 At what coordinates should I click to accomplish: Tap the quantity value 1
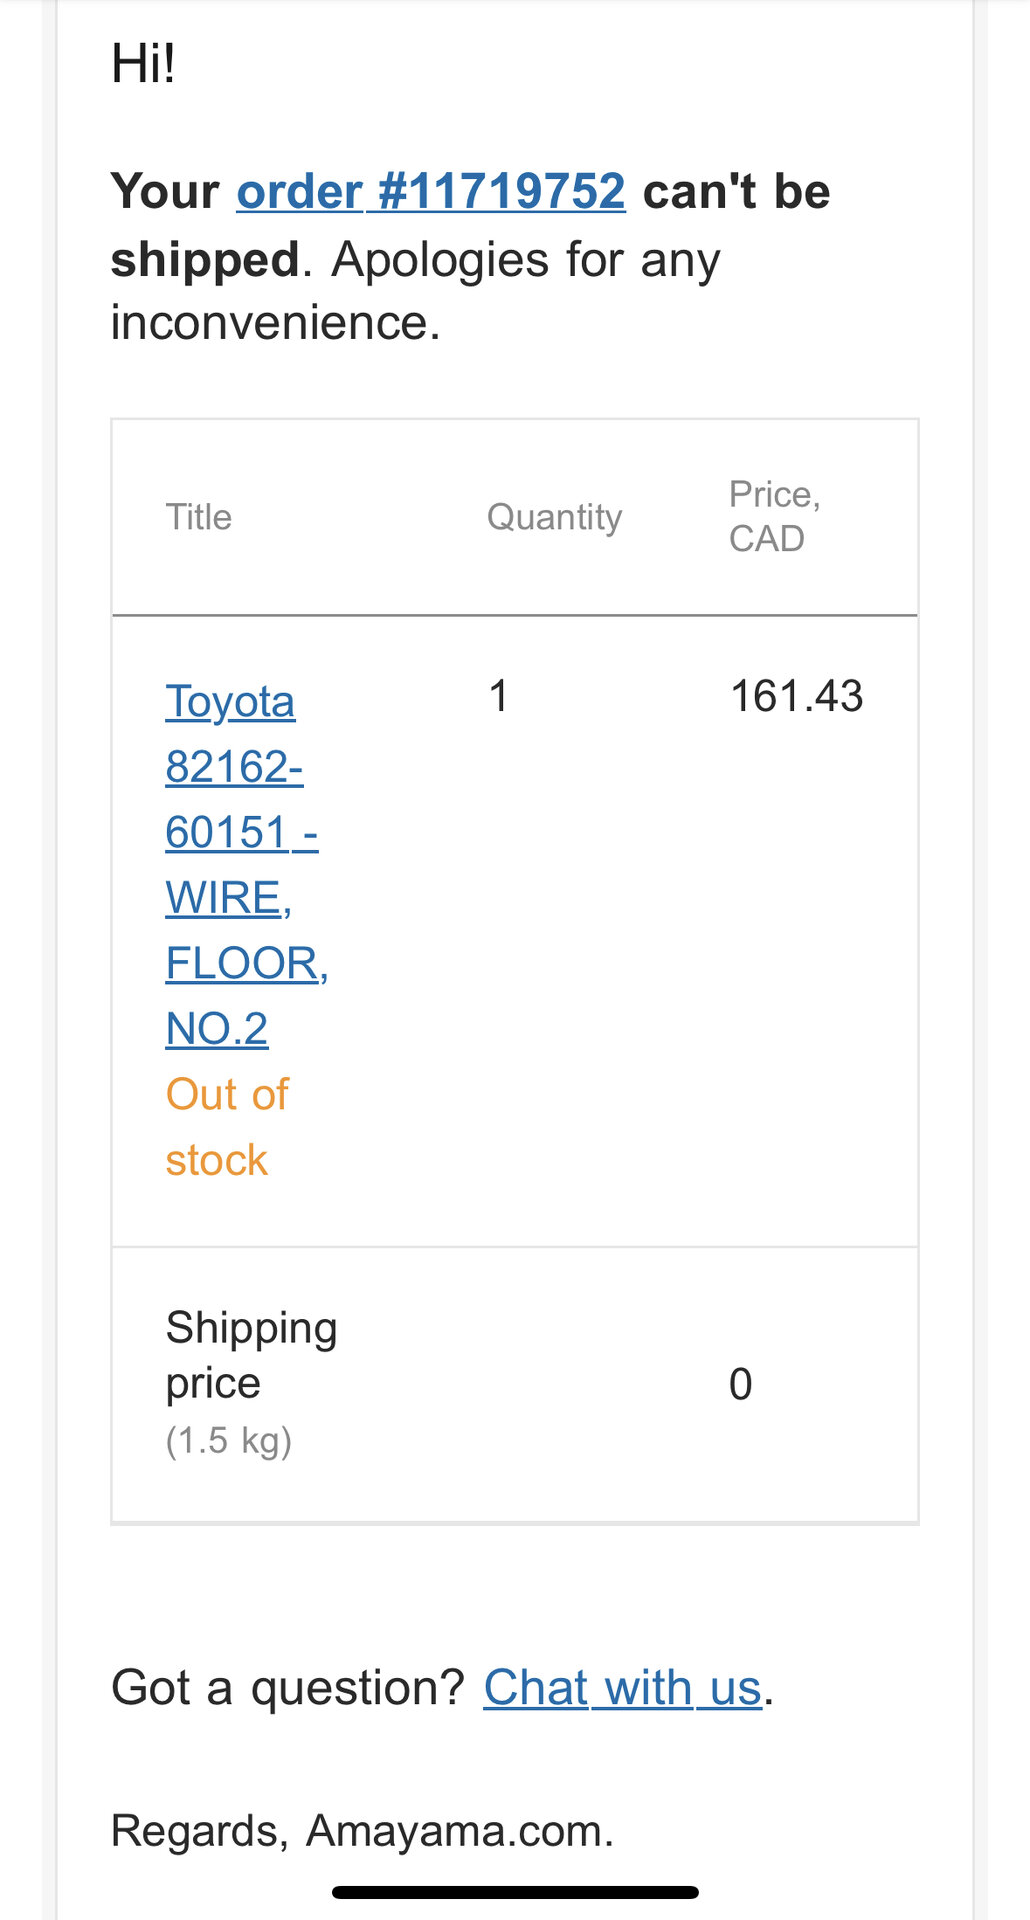click(x=498, y=696)
